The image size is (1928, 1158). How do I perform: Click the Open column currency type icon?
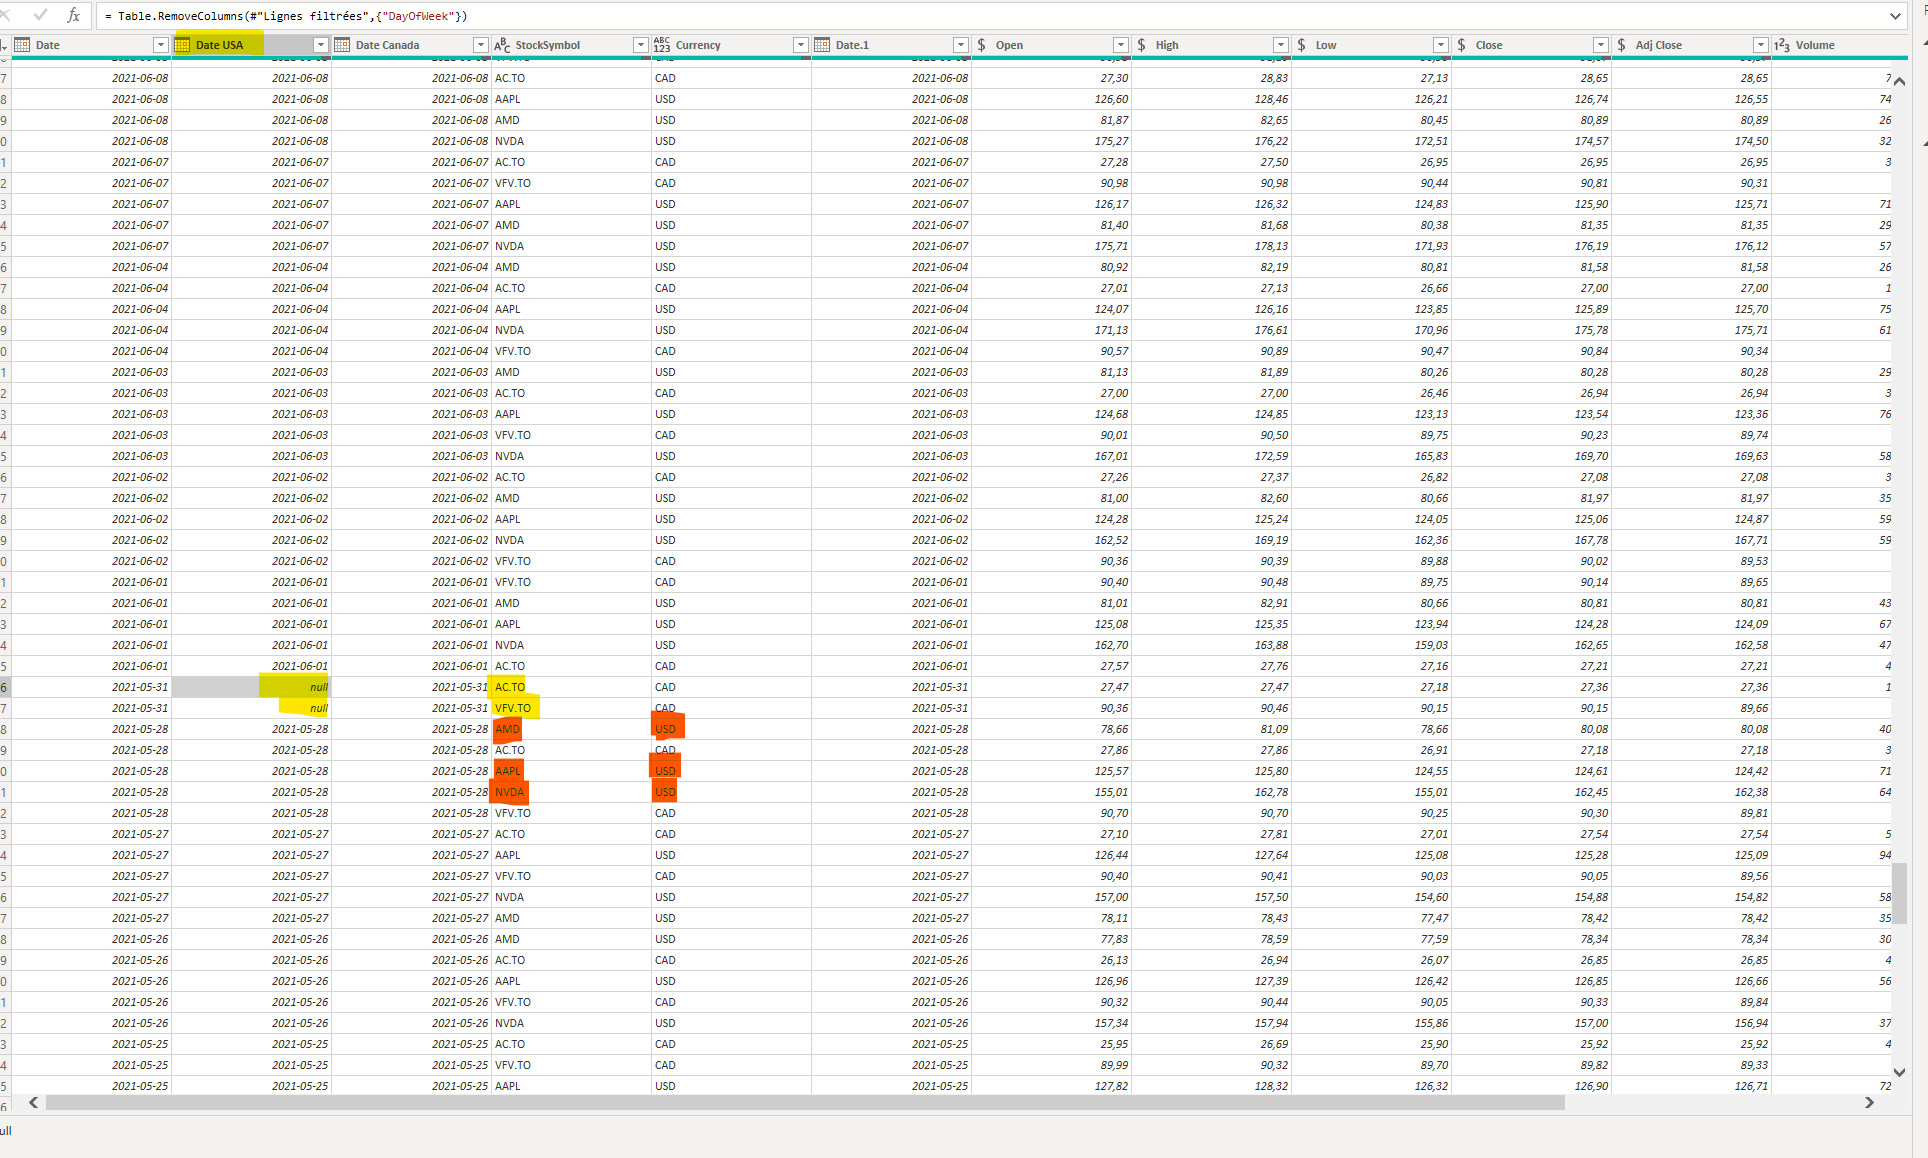(982, 45)
